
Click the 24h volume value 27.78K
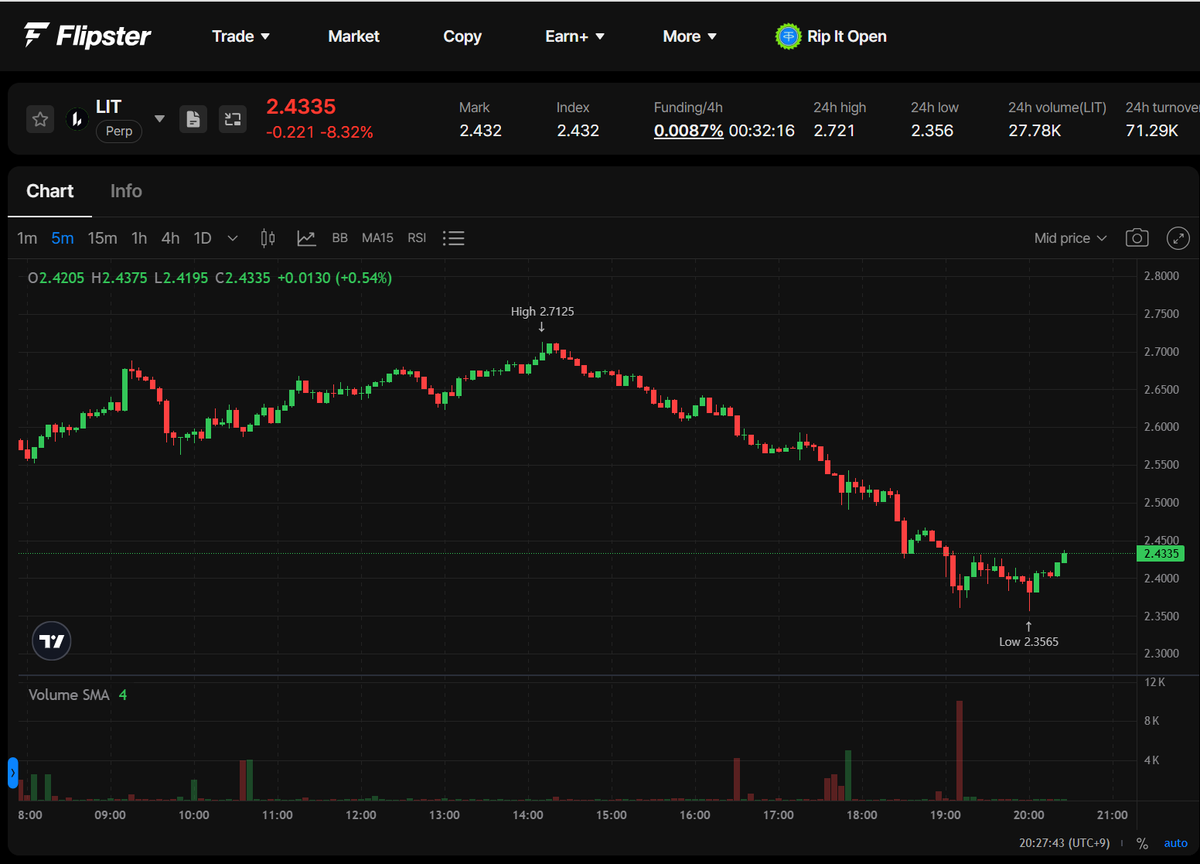coord(1035,130)
